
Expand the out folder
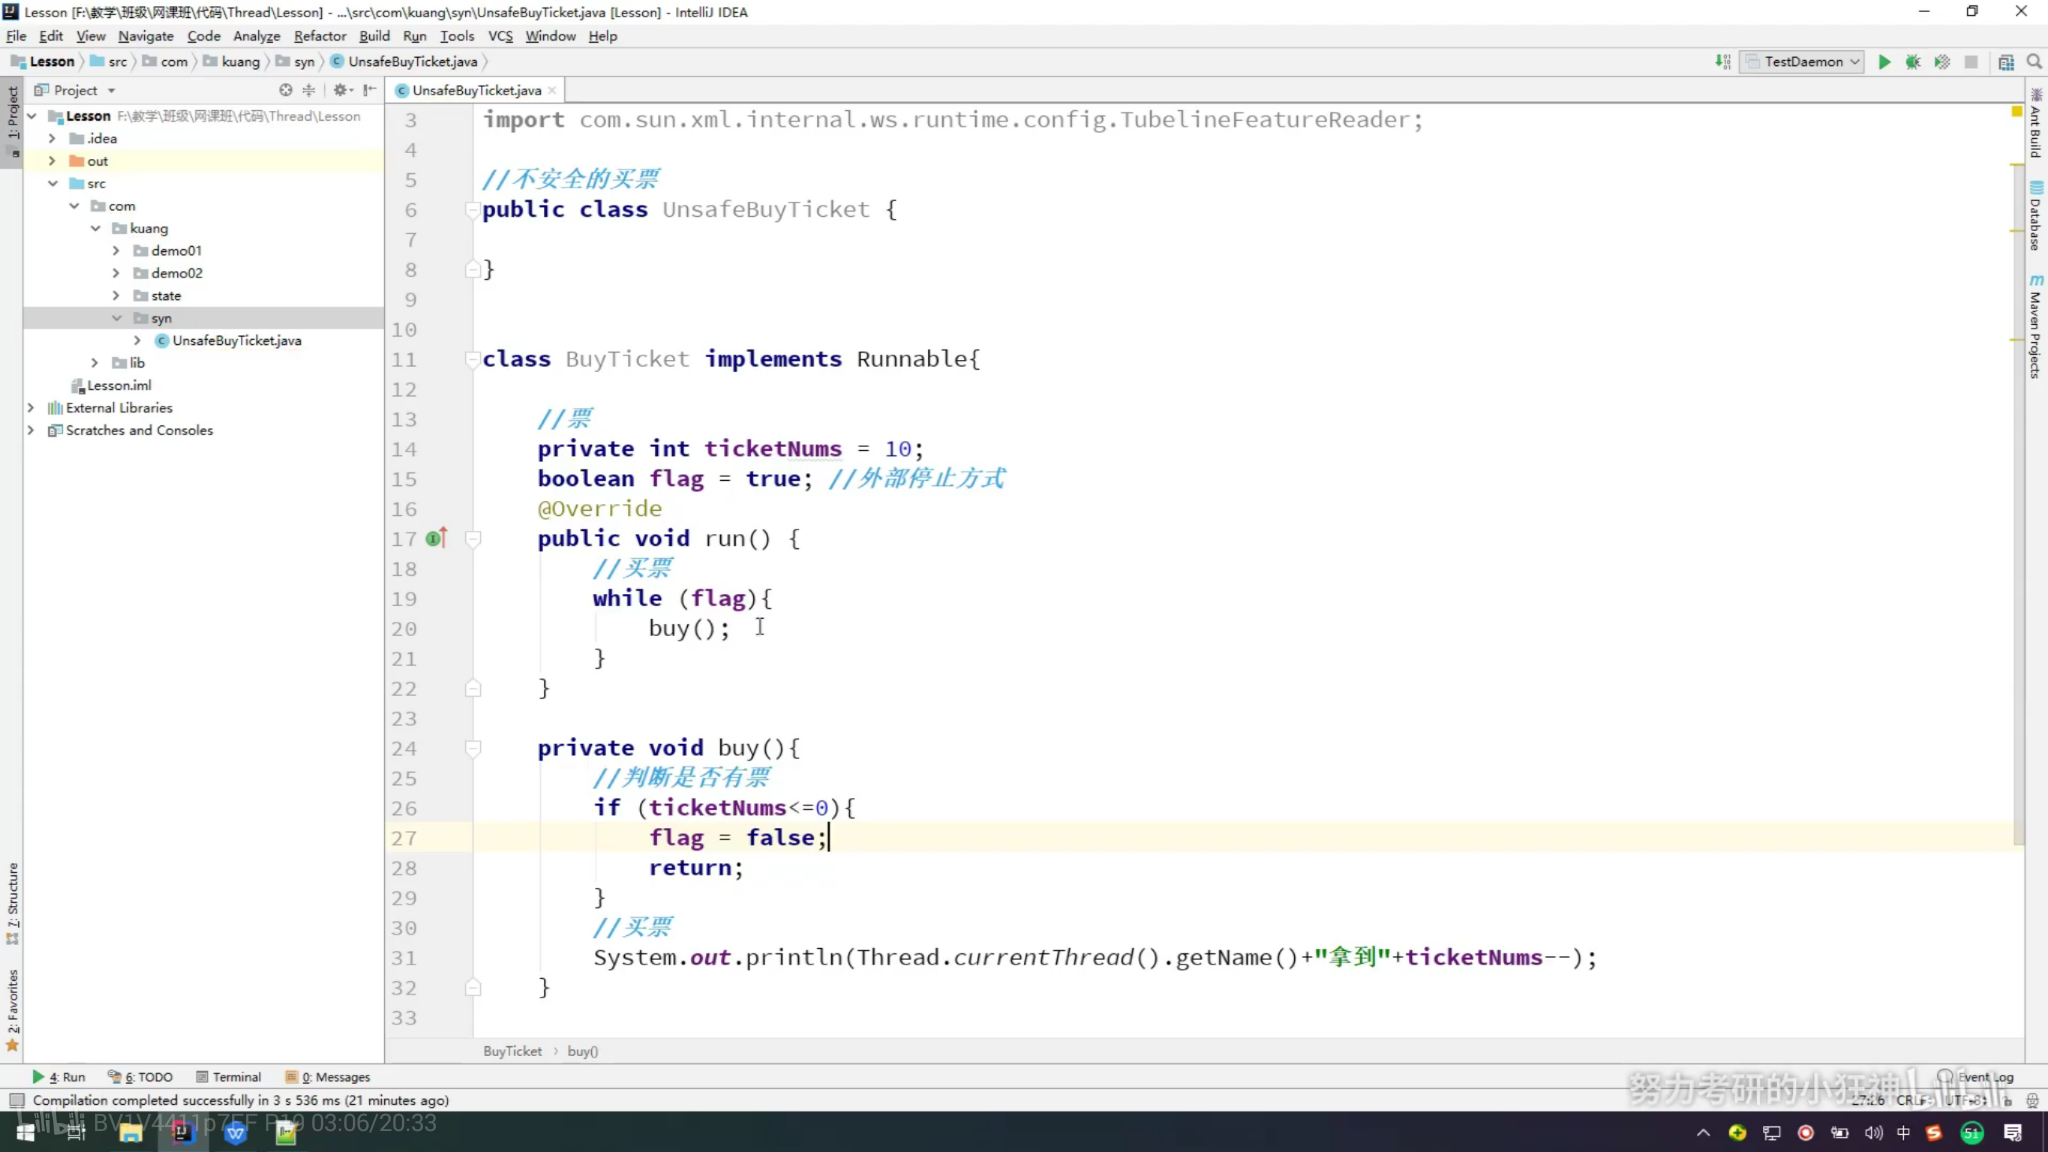tap(53, 161)
